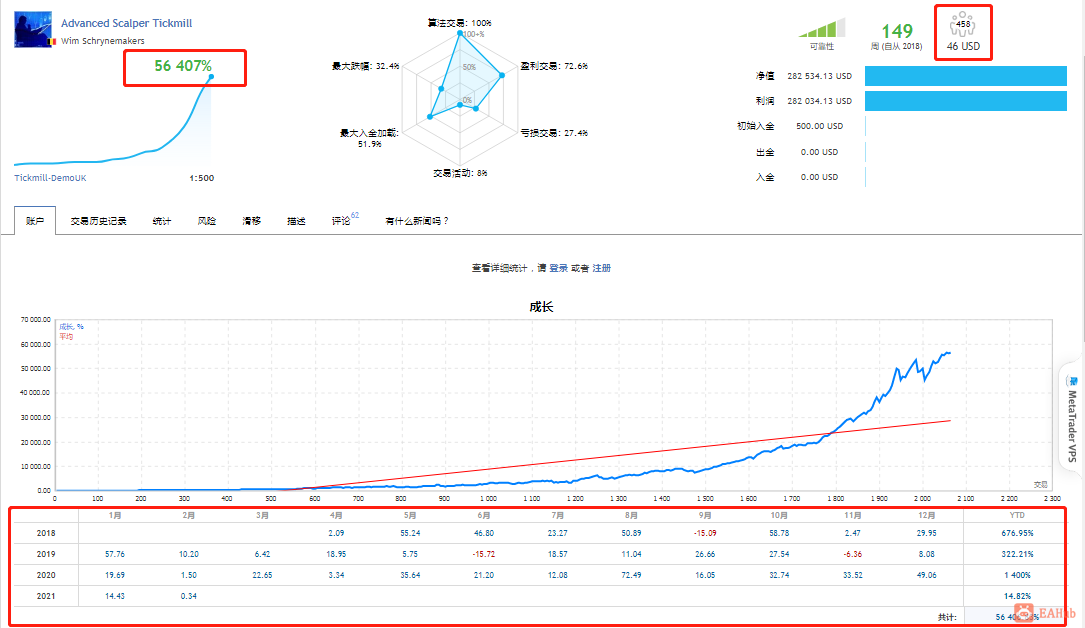Open the 评论 tab with 62 reviews
Viewport: 1085px width, 628px height.
point(345,219)
